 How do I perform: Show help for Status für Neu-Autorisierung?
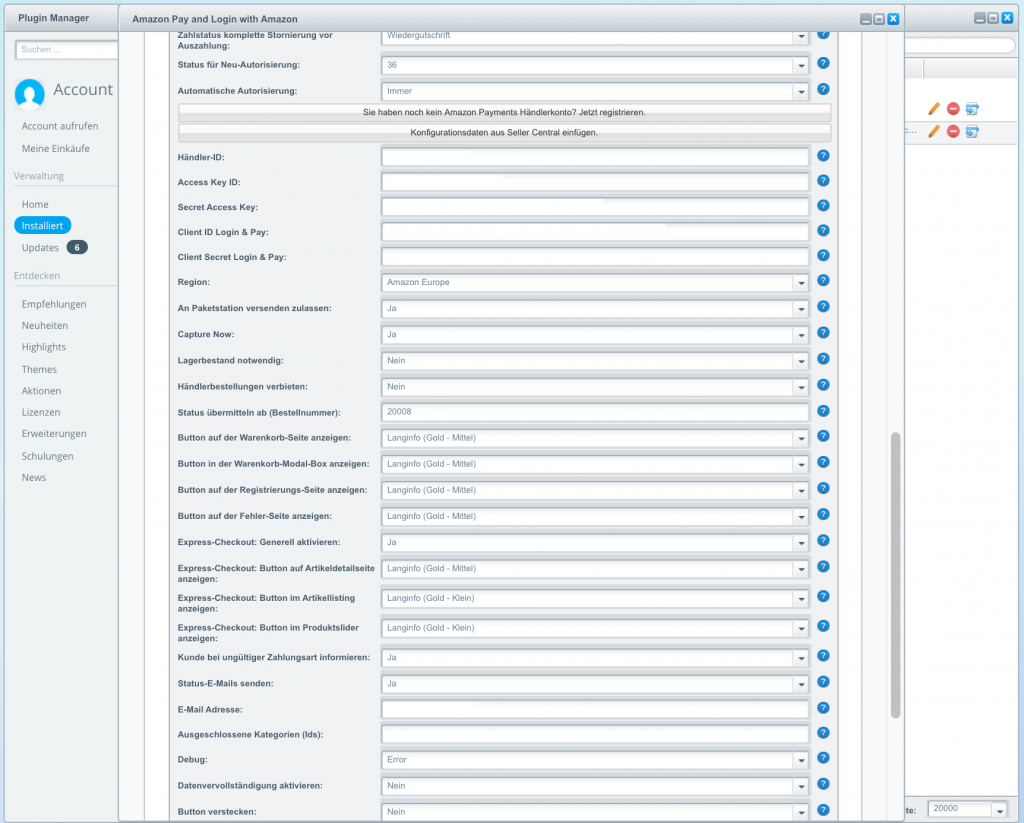tap(823, 63)
